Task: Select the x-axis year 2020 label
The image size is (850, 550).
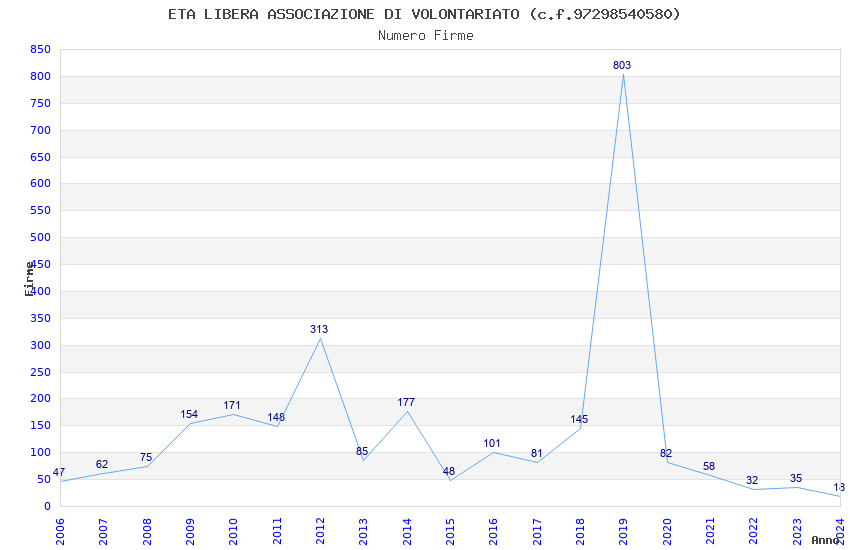Action: coord(667,532)
